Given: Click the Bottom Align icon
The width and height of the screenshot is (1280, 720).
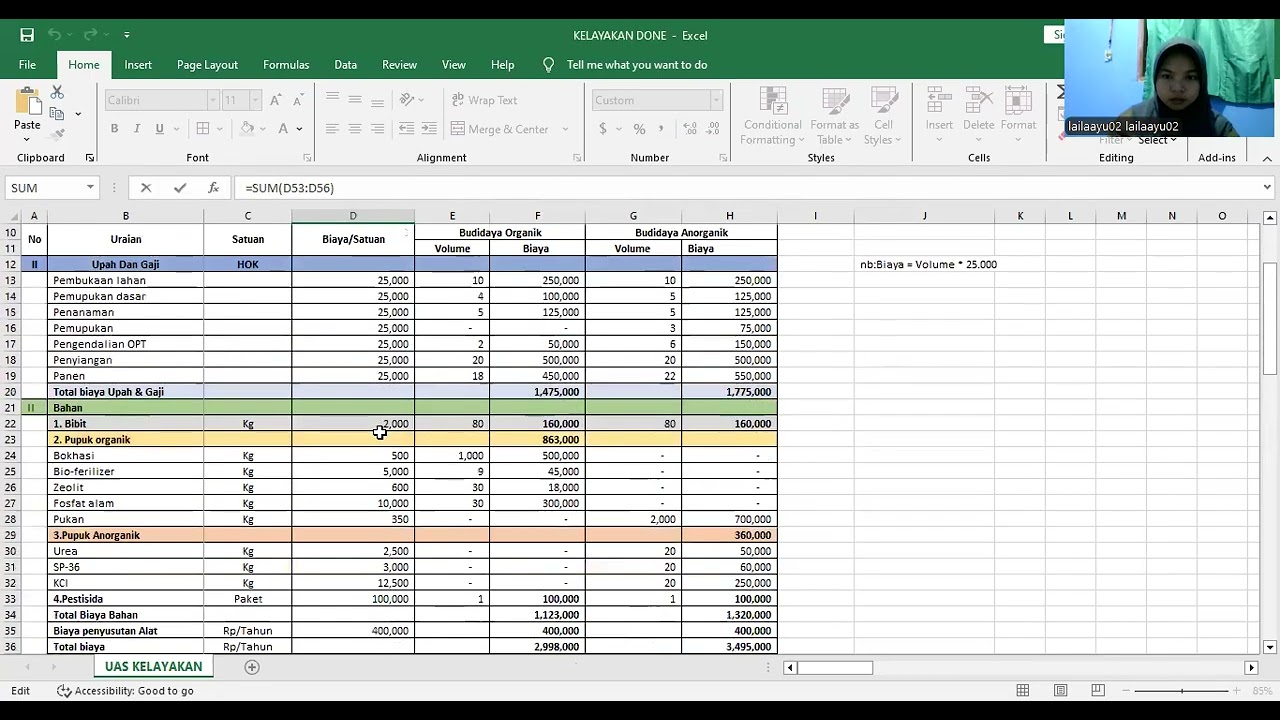Looking at the screenshot, I should coord(377,100).
